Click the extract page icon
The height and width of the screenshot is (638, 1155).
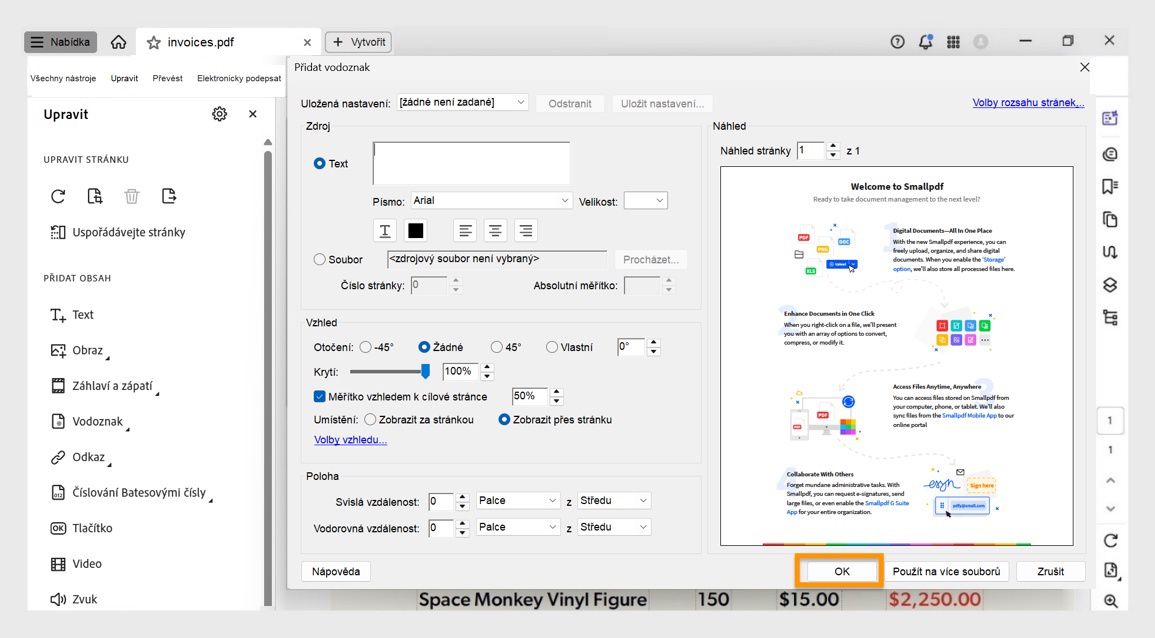pos(95,196)
